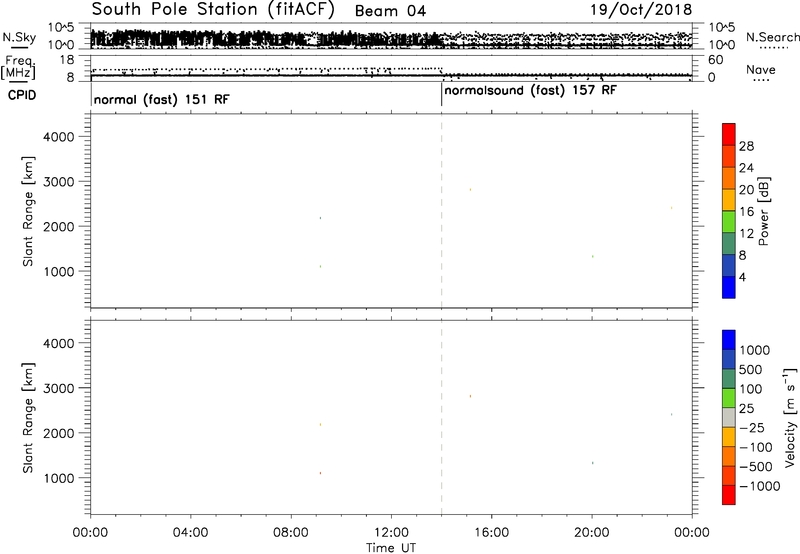This screenshot has width=800, height=554.
Task: Click the noise-axis '10^5' label on right
Action: pos(722,28)
